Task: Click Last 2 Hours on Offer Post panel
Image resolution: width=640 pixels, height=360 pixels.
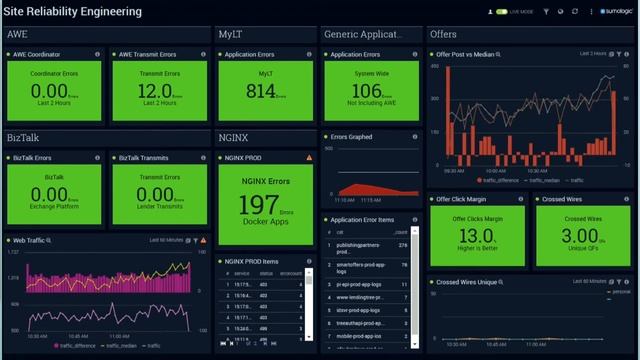Action: coord(593,53)
